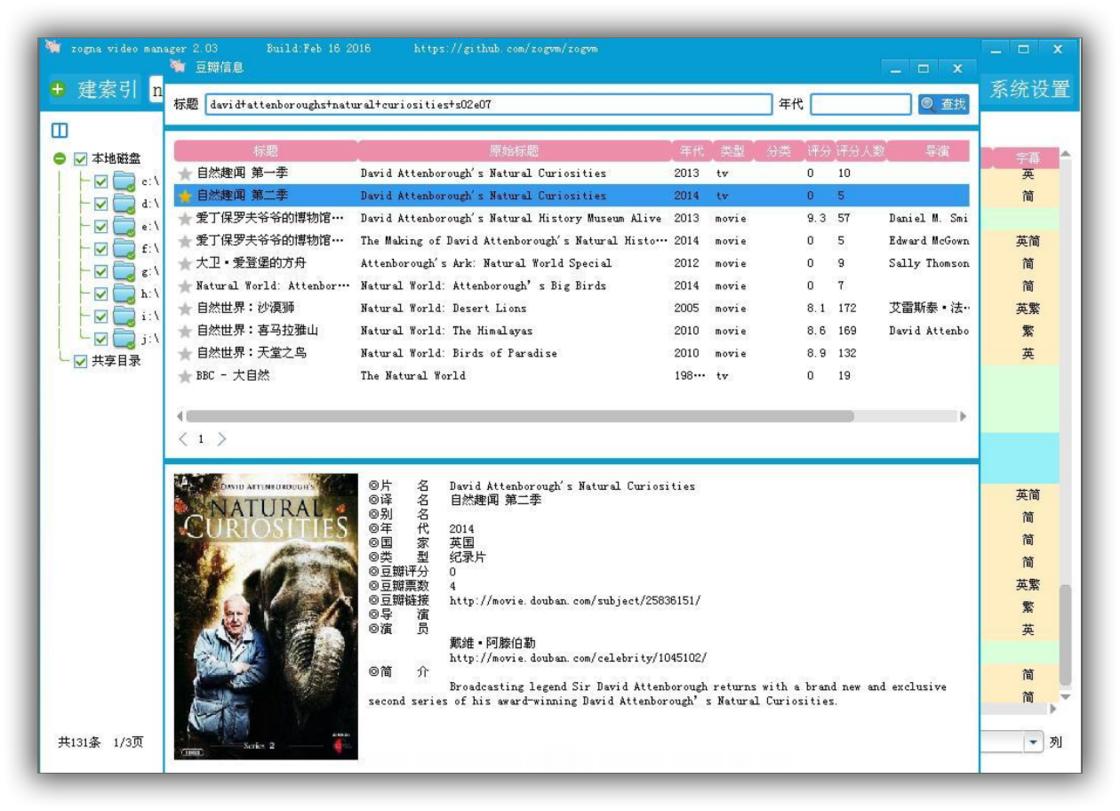Click the green plus build-index icon

coord(57,89)
